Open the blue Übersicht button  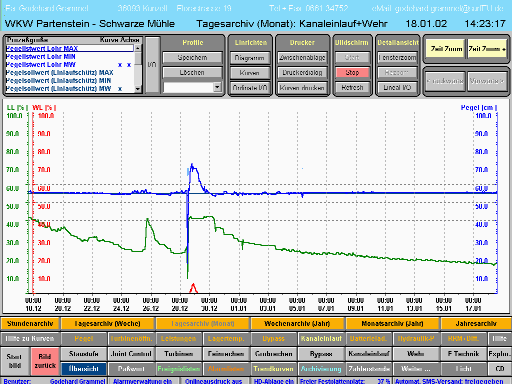pyautogui.click(x=84, y=369)
